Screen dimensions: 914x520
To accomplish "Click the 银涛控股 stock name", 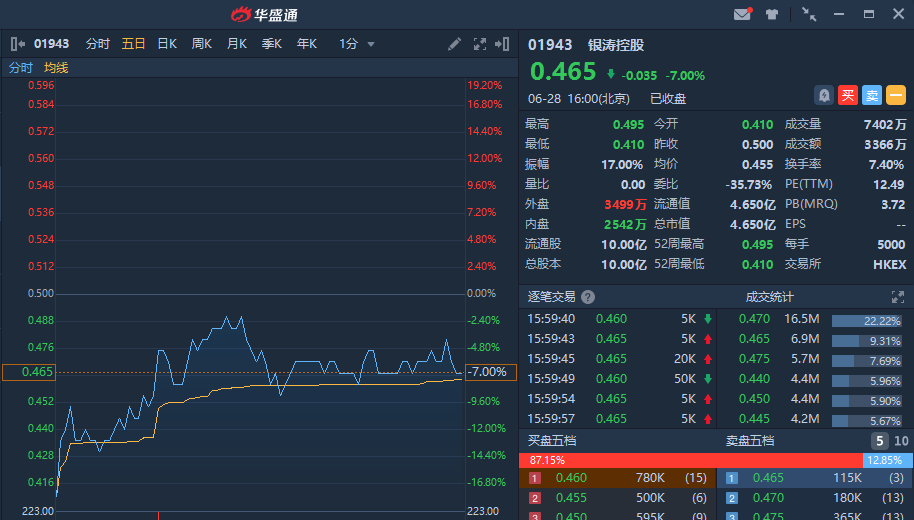I will pyautogui.click(x=616, y=45).
